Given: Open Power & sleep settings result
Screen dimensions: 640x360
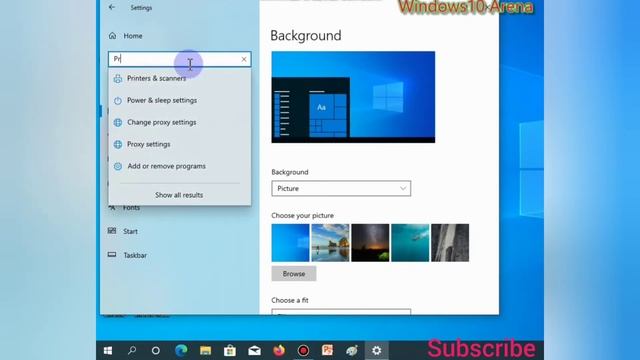Looking at the screenshot, I should click(x=180, y=100).
